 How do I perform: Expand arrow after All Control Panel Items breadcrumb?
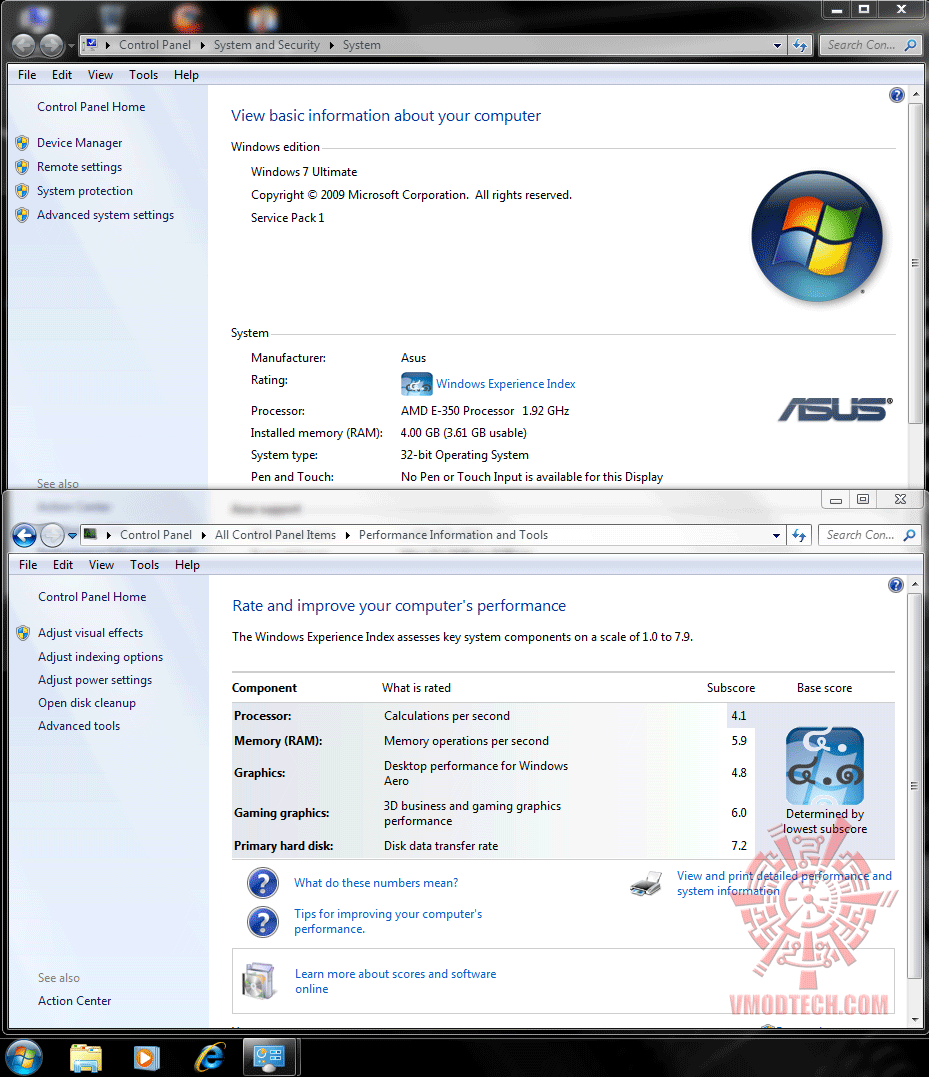[347, 535]
